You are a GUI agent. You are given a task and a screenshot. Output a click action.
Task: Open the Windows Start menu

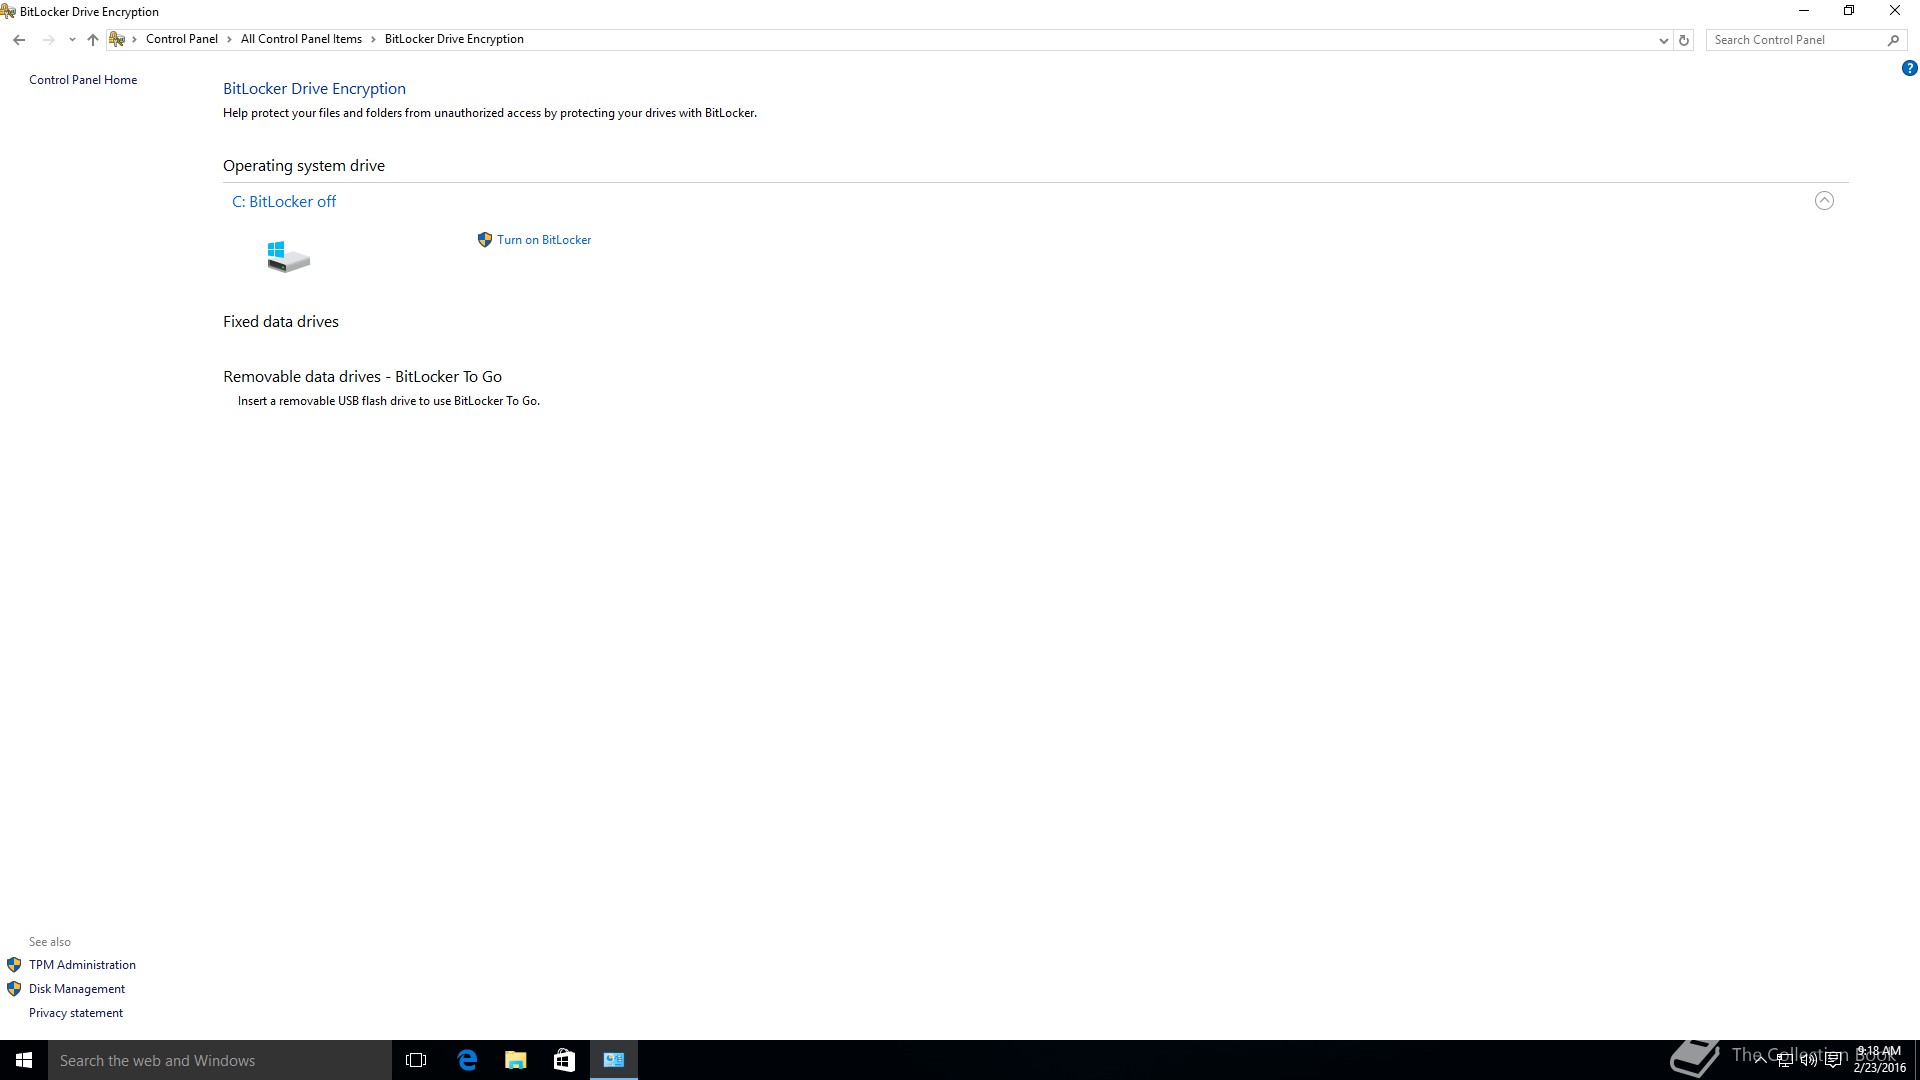coord(24,1060)
